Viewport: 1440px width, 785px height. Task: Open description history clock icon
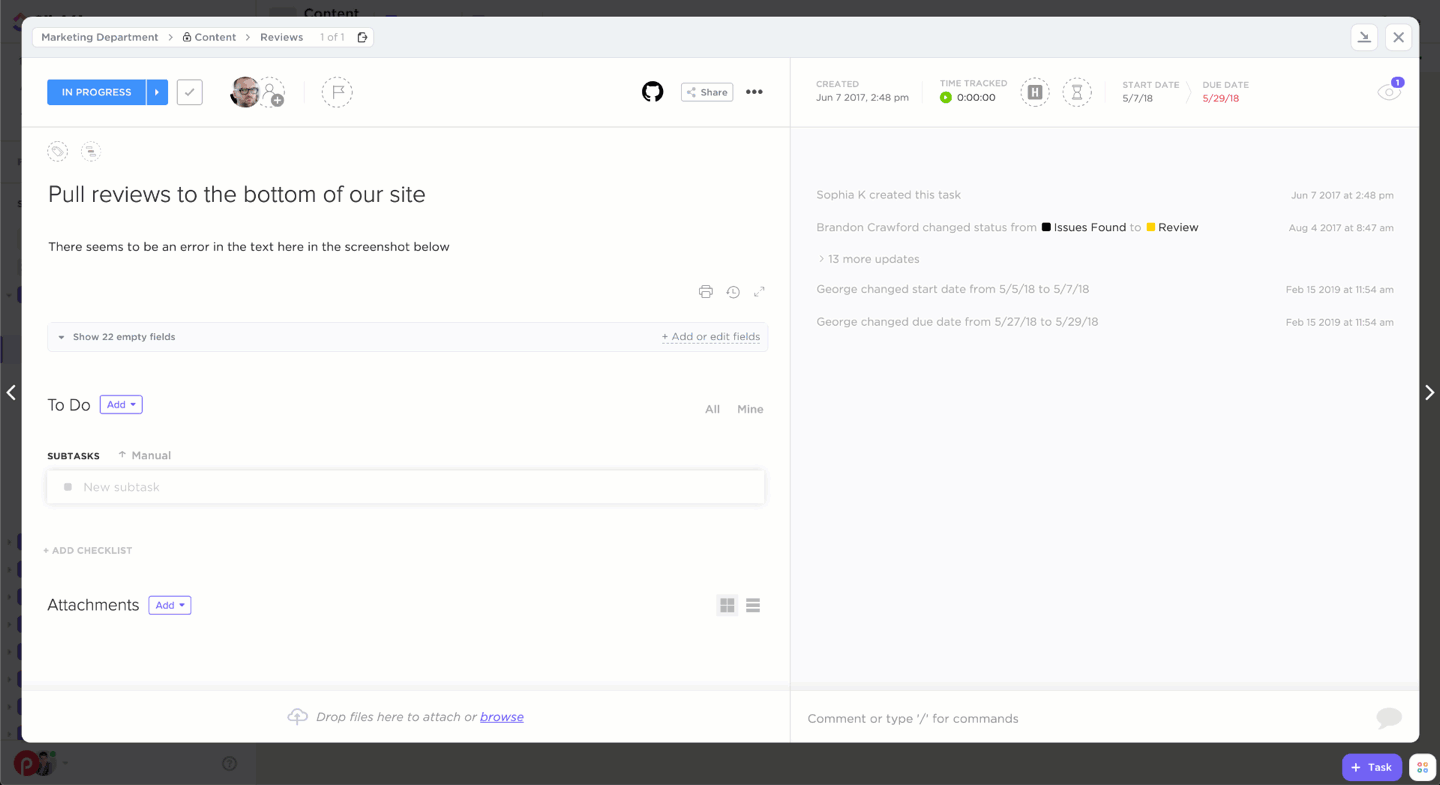[x=733, y=292]
